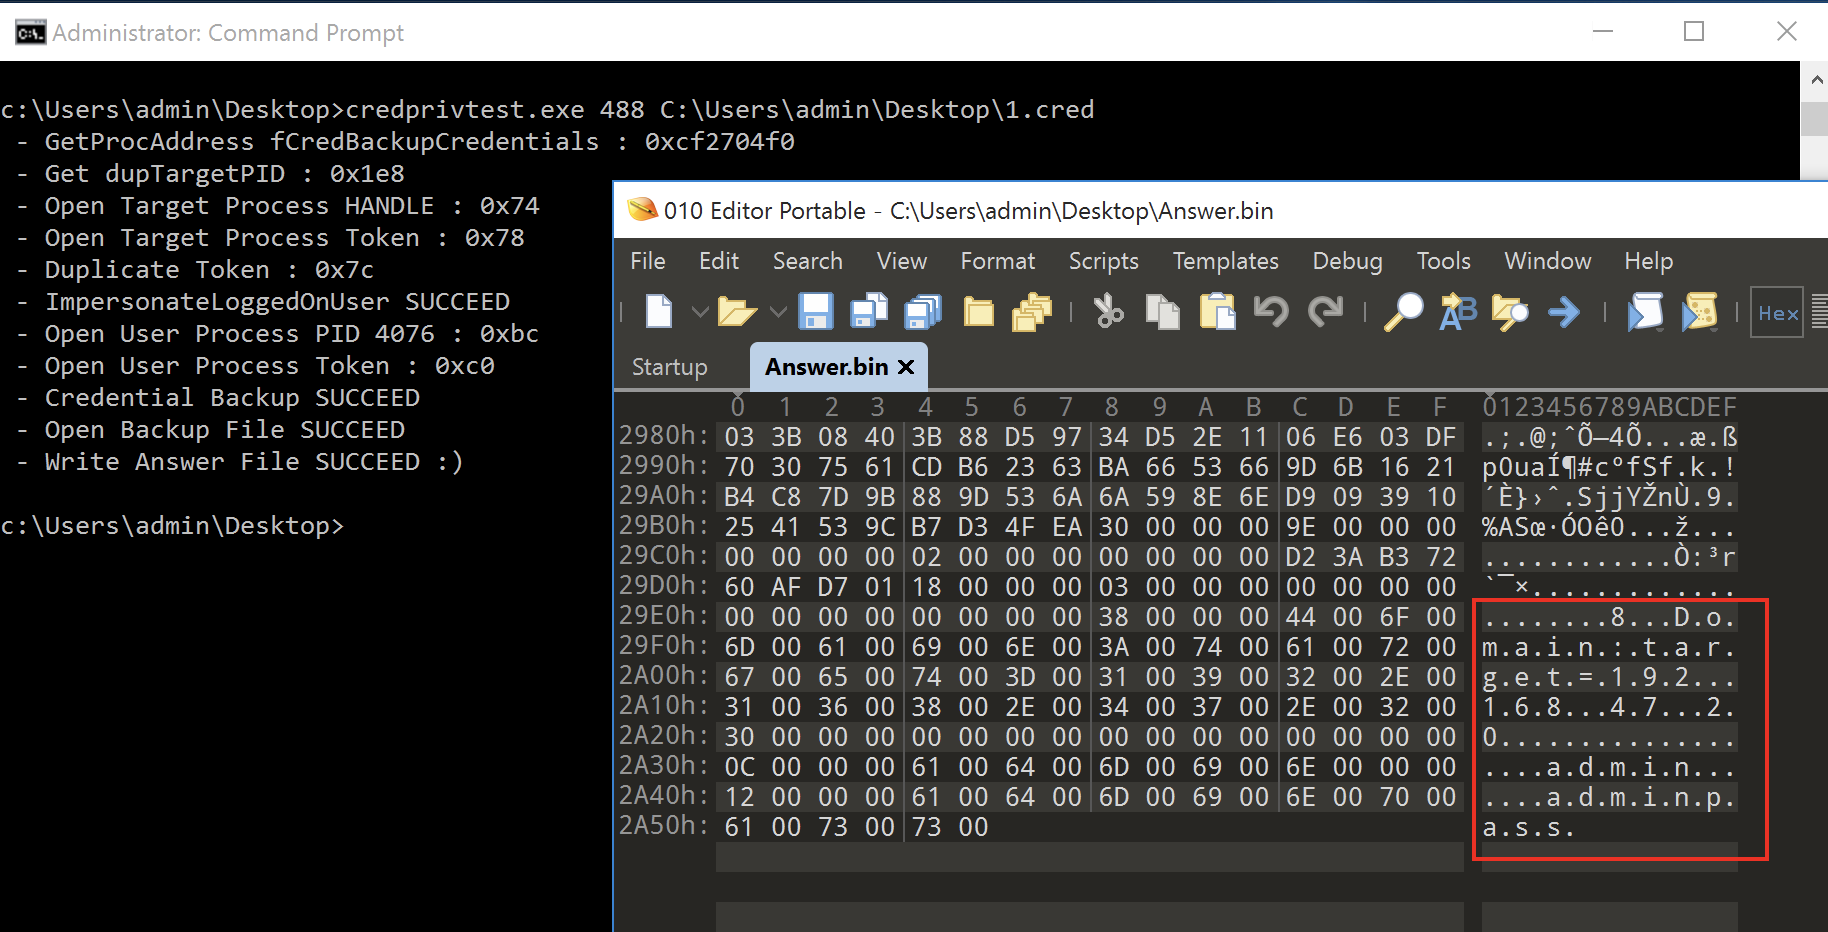Close the Command Prompt window
Viewport: 1828px width, 932px height.
[x=1786, y=32]
